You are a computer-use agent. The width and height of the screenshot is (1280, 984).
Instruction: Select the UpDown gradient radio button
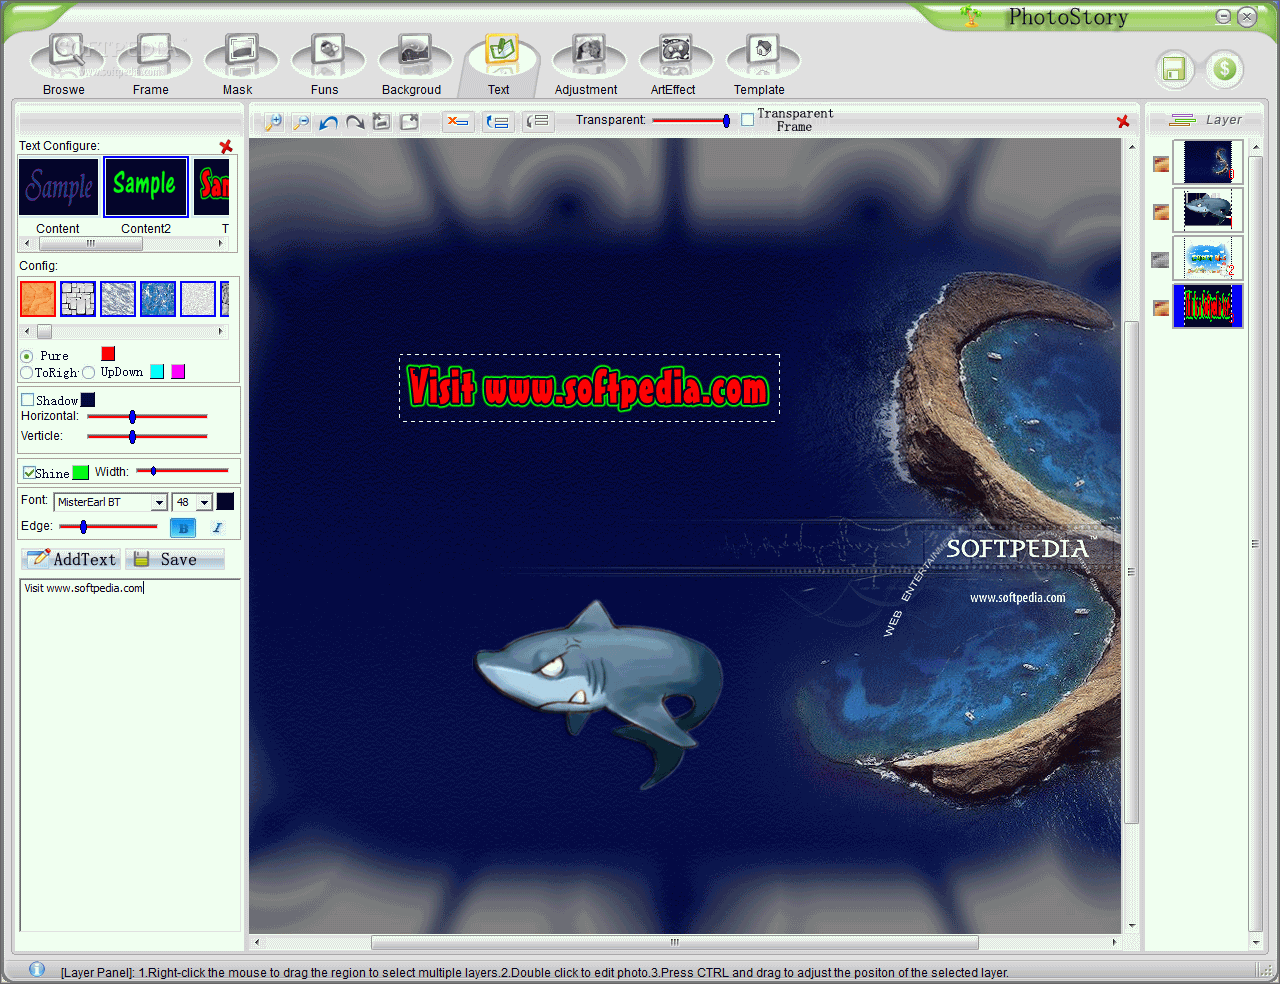tap(89, 373)
